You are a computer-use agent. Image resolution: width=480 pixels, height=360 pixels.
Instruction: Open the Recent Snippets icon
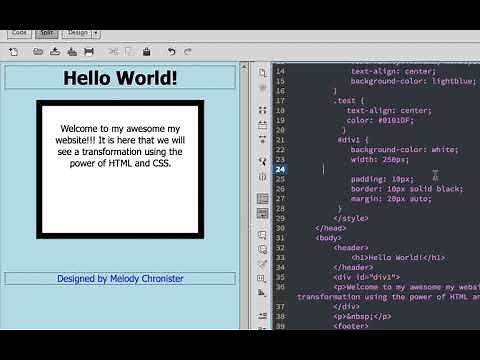coord(263,278)
